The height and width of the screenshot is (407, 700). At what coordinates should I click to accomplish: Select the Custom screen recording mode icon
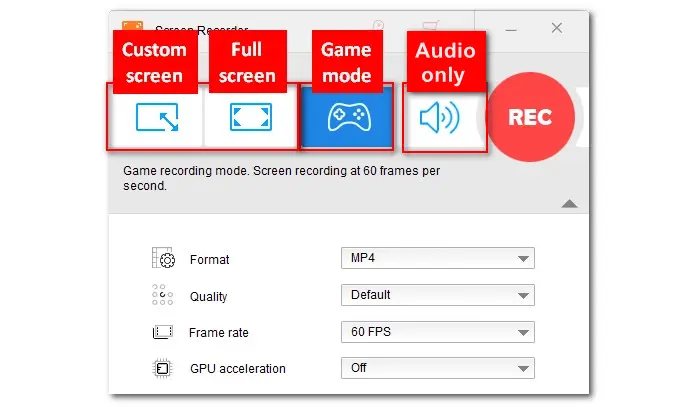click(x=157, y=117)
